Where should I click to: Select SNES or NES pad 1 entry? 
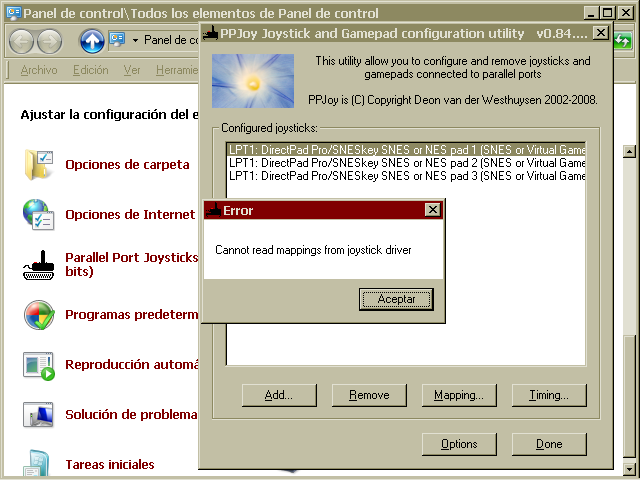(x=406, y=150)
